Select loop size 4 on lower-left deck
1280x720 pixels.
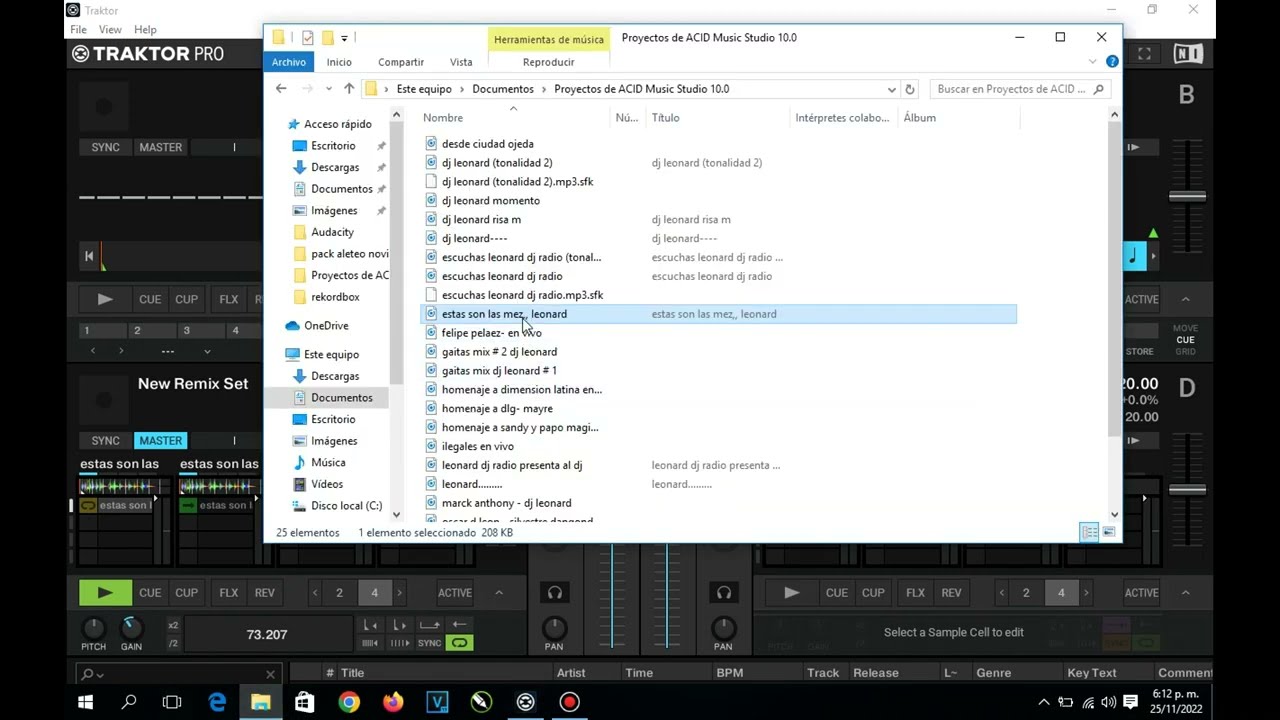375,592
